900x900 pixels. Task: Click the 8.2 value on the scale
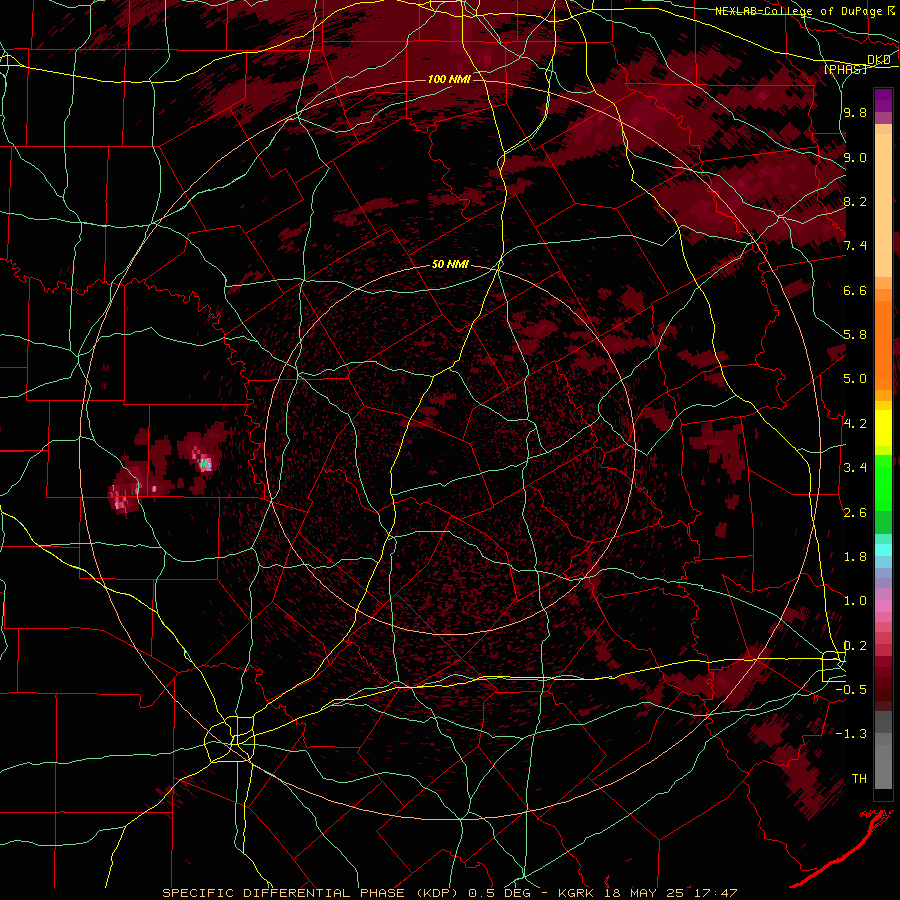855,201
